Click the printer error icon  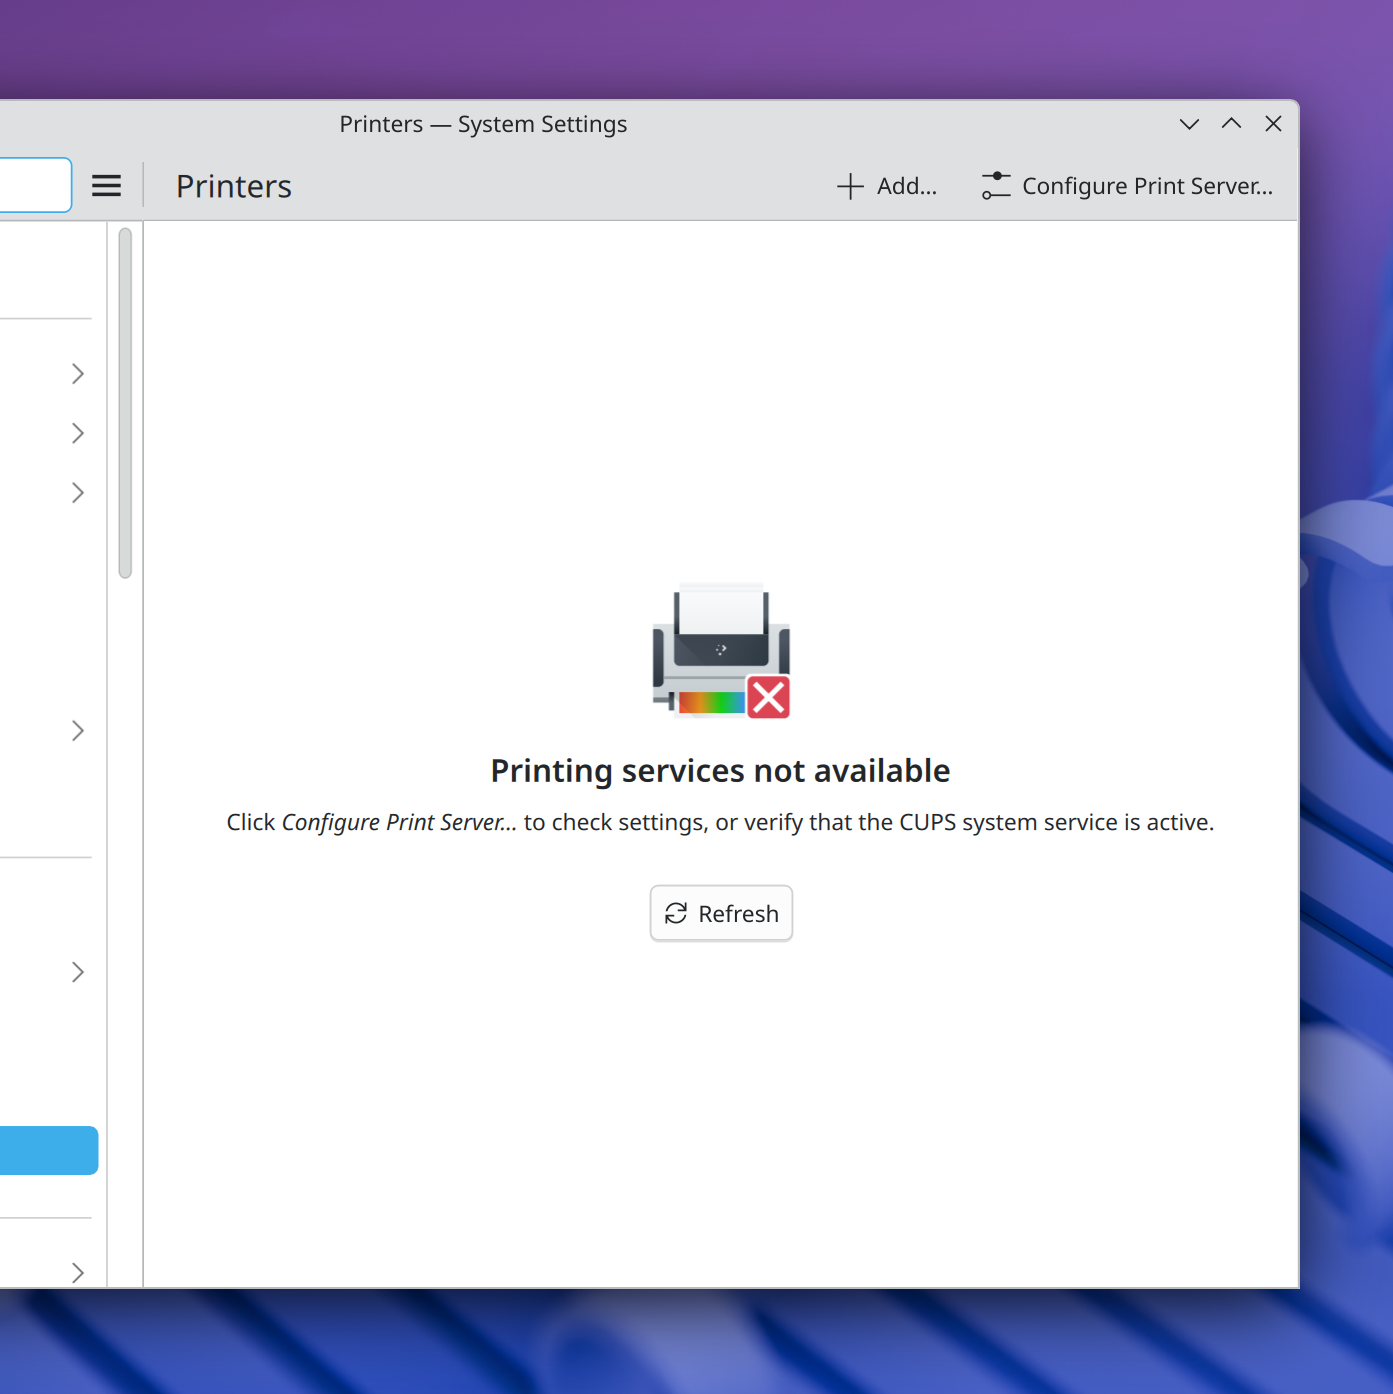pos(721,650)
